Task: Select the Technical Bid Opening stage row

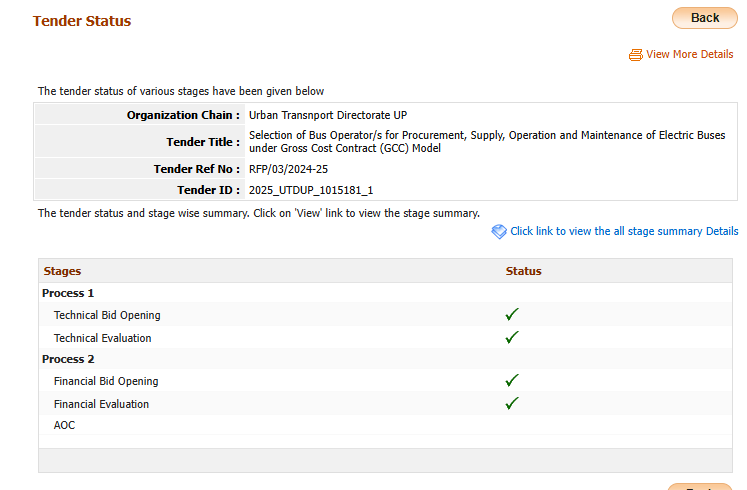Action: pos(385,315)
